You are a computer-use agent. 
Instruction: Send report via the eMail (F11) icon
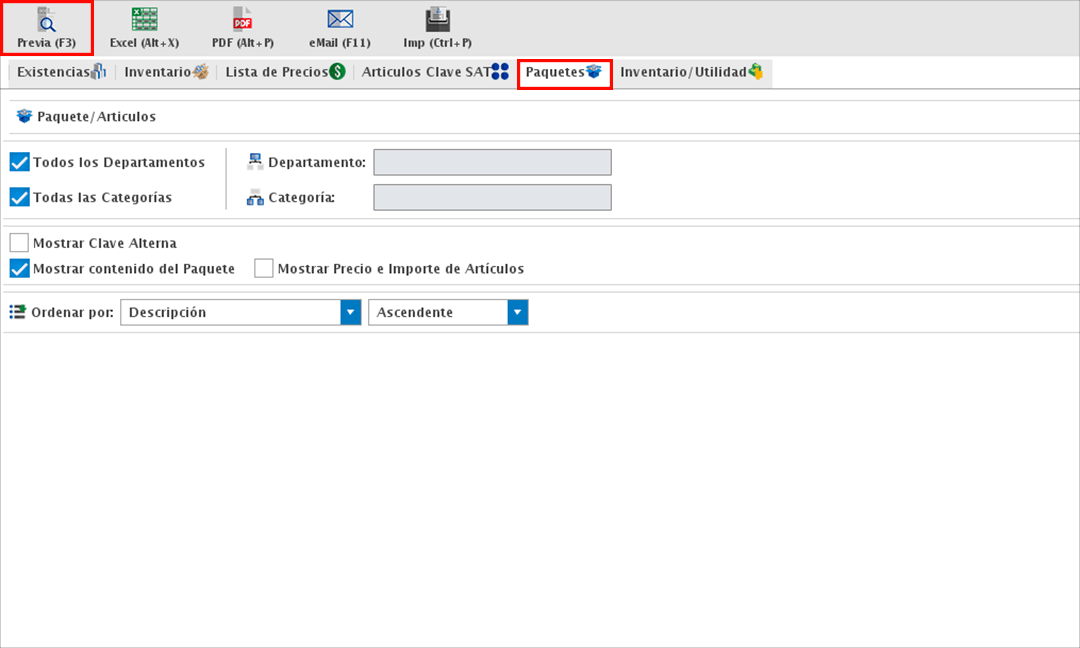click(x=340, y=20)
